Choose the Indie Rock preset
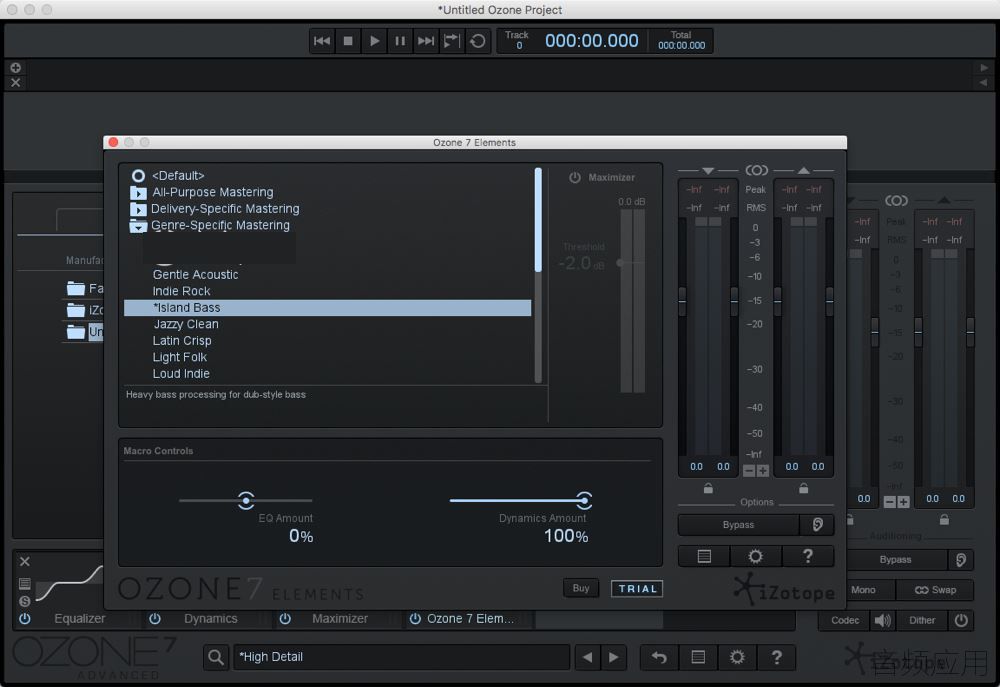Screen dimensions: 1000x687 pyautogui.click(x=181, y=292)
